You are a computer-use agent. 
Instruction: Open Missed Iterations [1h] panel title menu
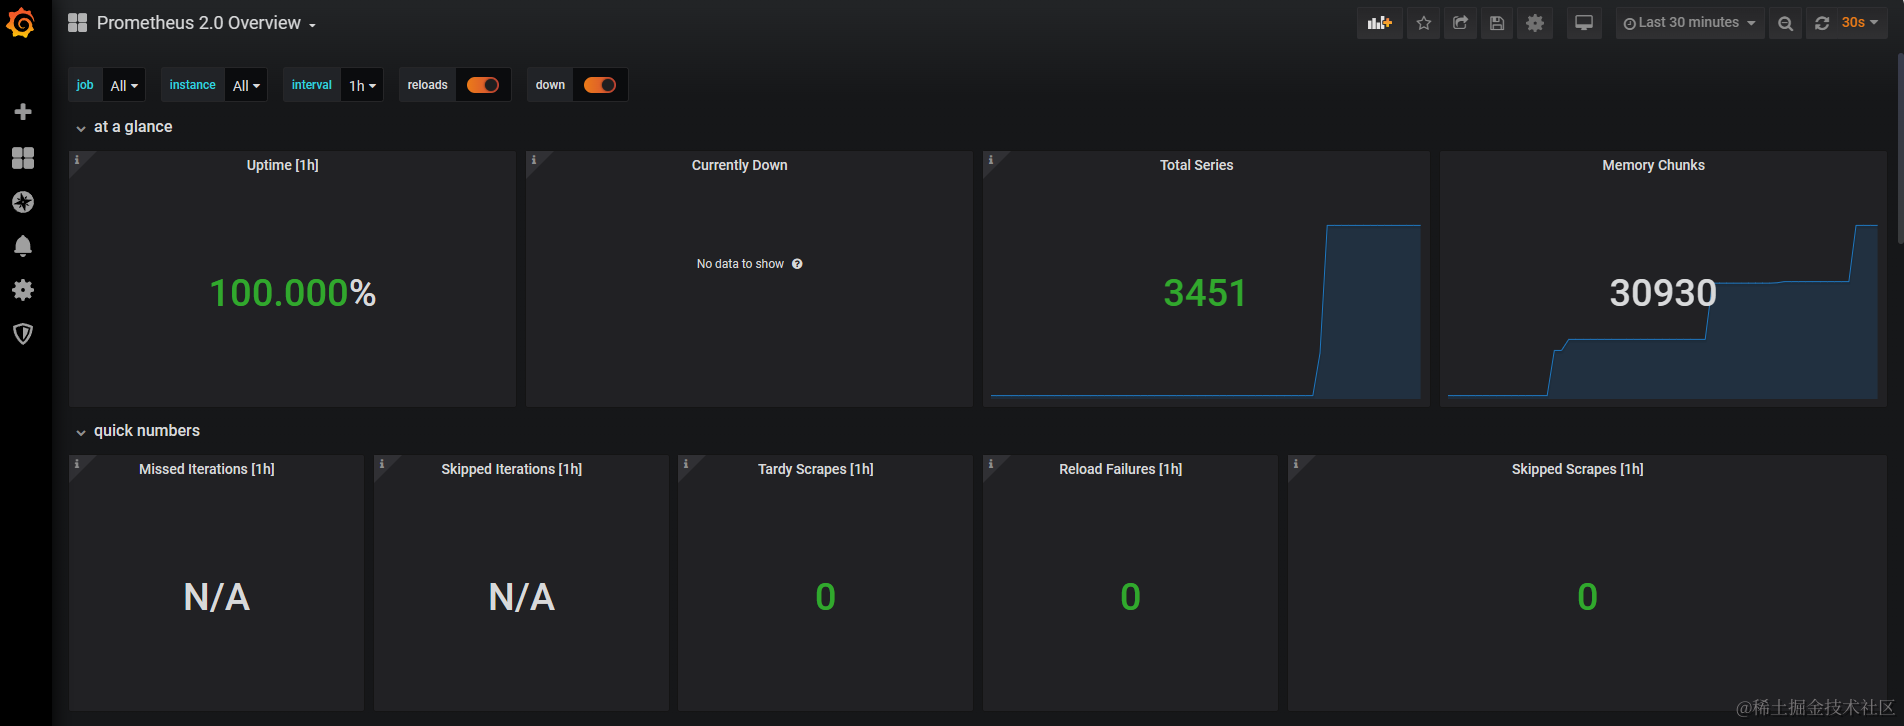pos(207,469)
